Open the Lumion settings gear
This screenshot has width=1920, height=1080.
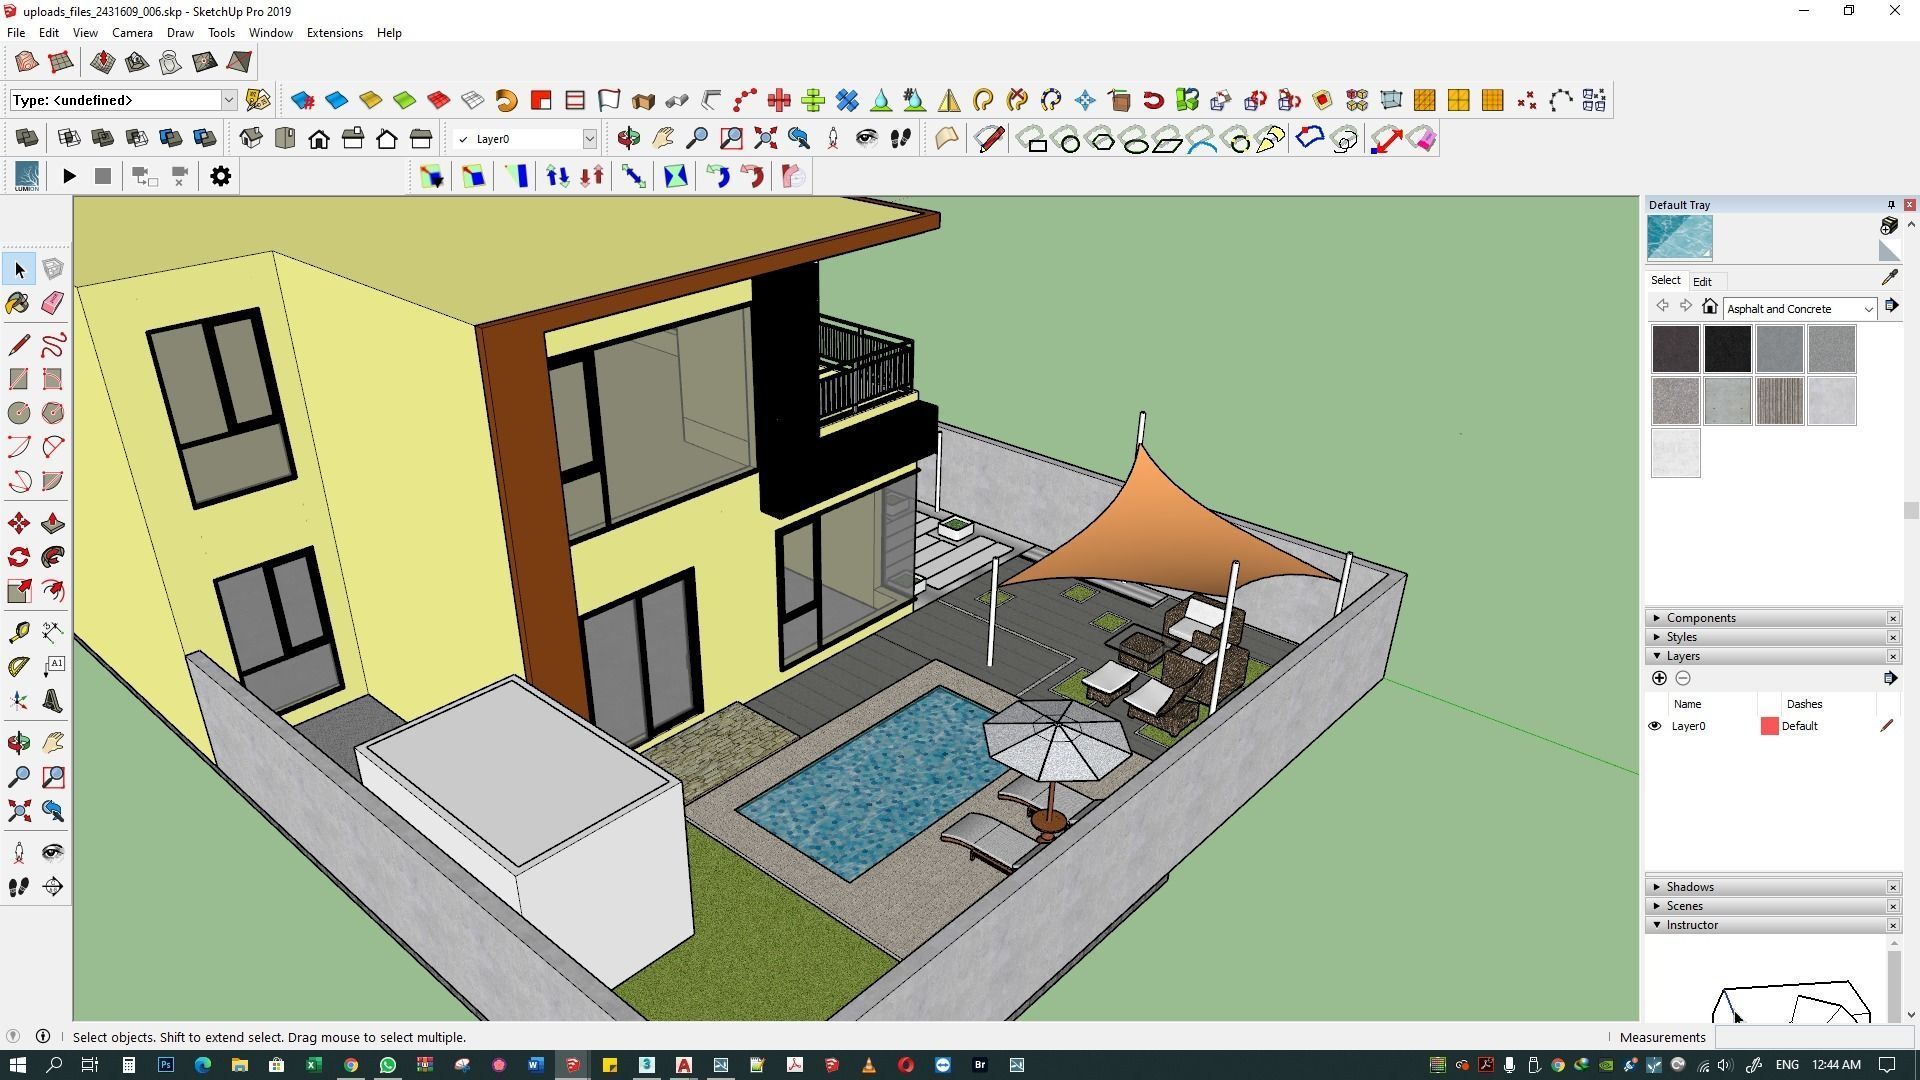pyautogui.click(x=220, y=177)
